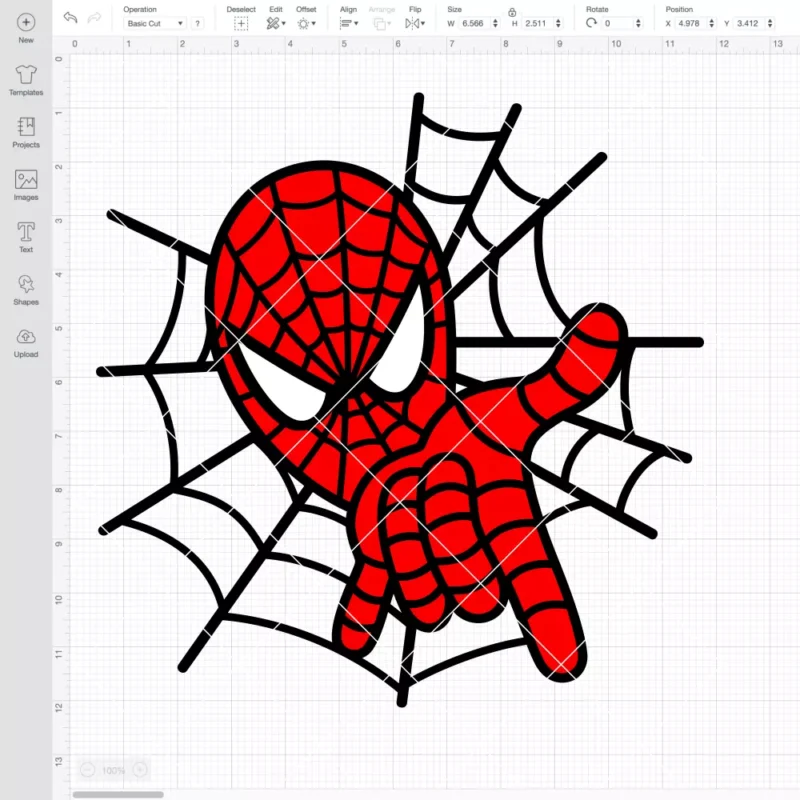This screenshot has height=800, width=800.
Task: Click the X position field
Action: click(691, 23)
